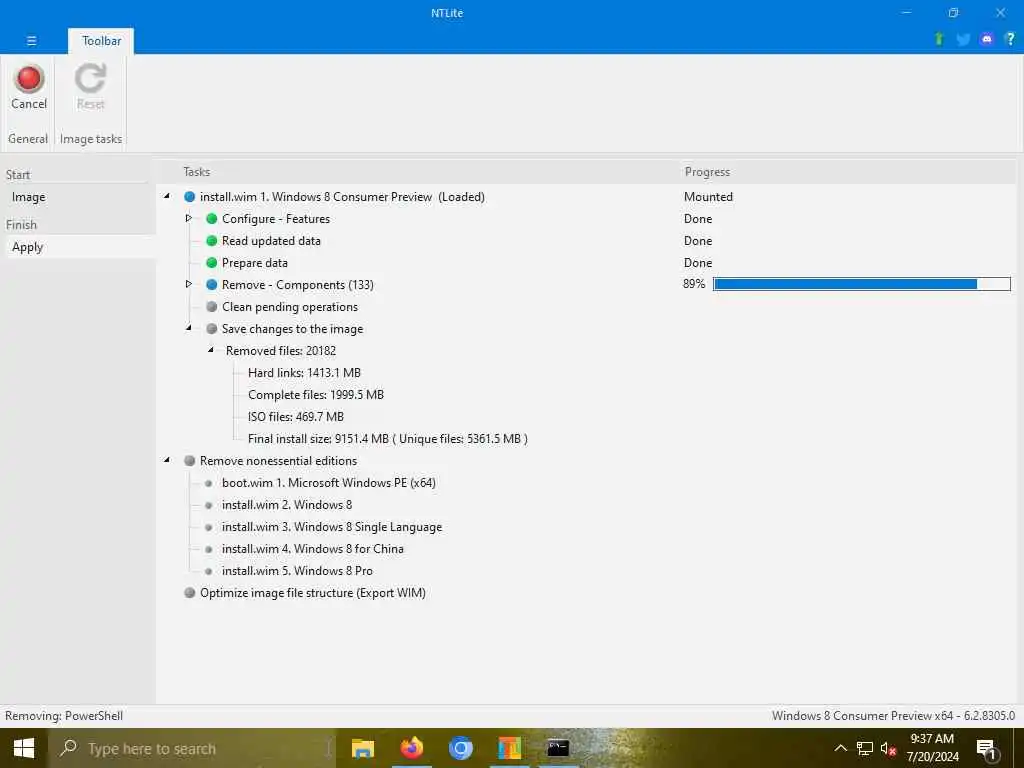Click green status dot of Read updated data

pyautogui.click(x=212, y=241)
